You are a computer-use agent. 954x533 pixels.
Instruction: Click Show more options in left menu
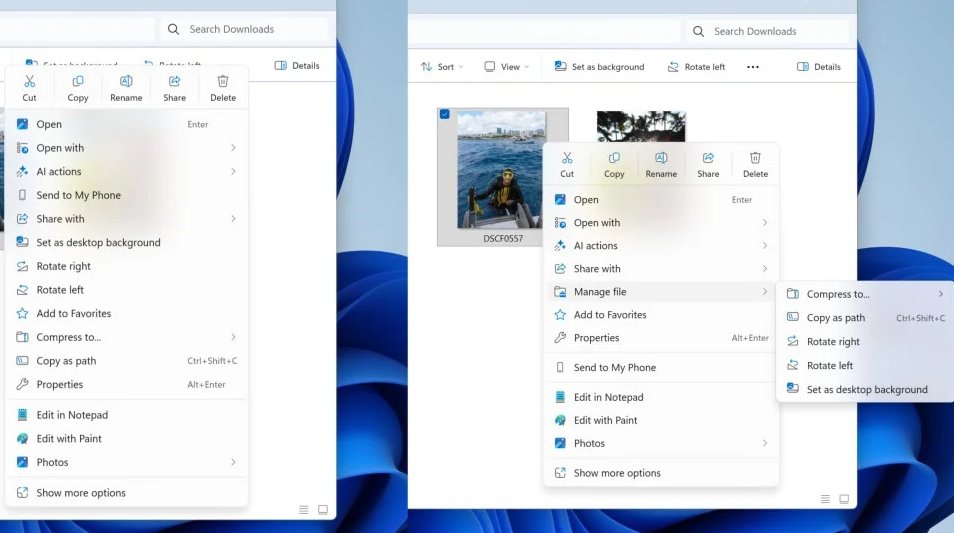[x=127, y=493]
